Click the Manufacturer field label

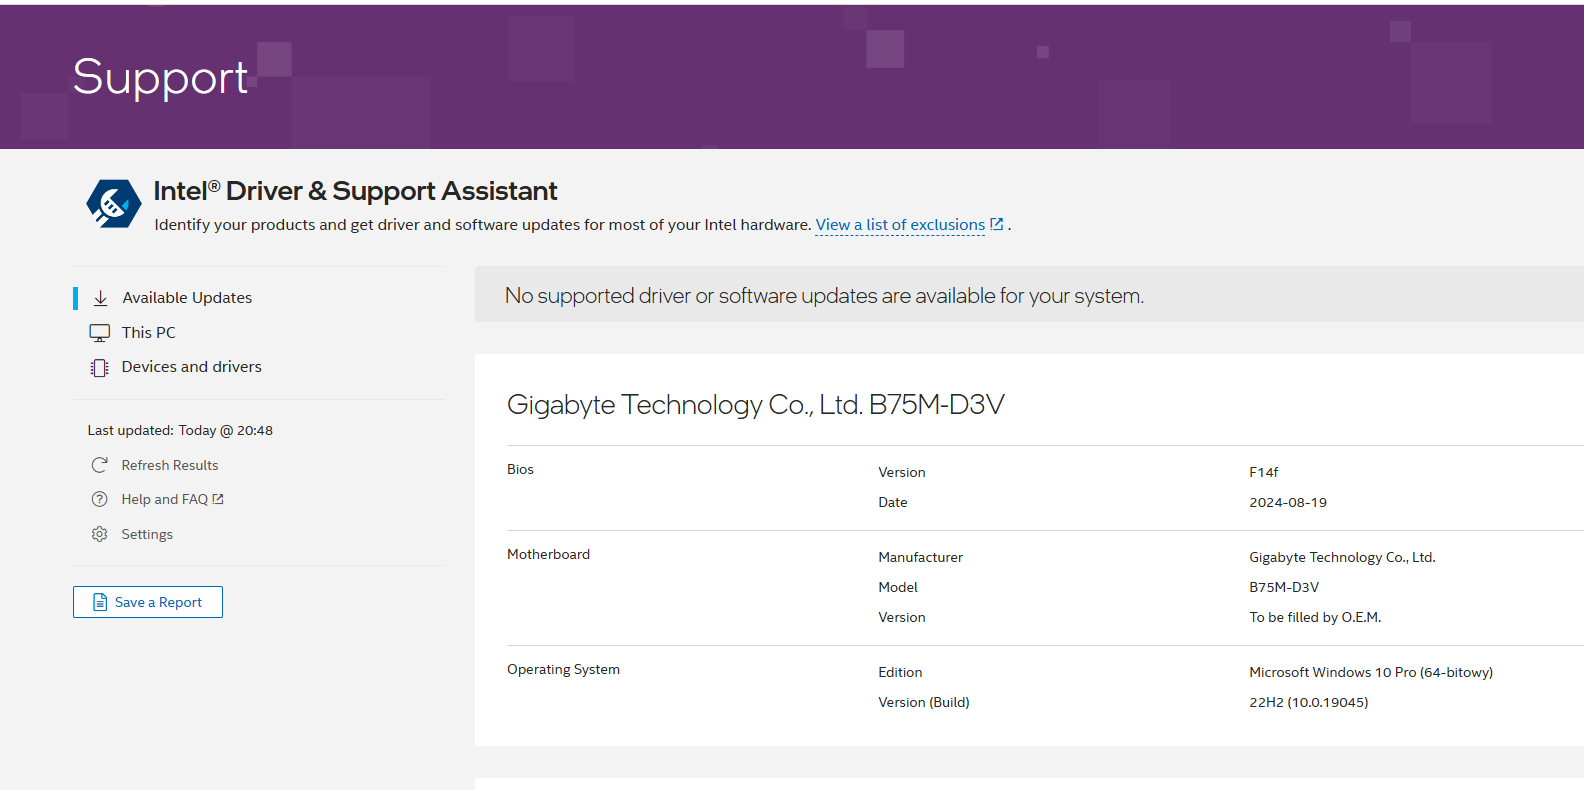click(920, 557)
